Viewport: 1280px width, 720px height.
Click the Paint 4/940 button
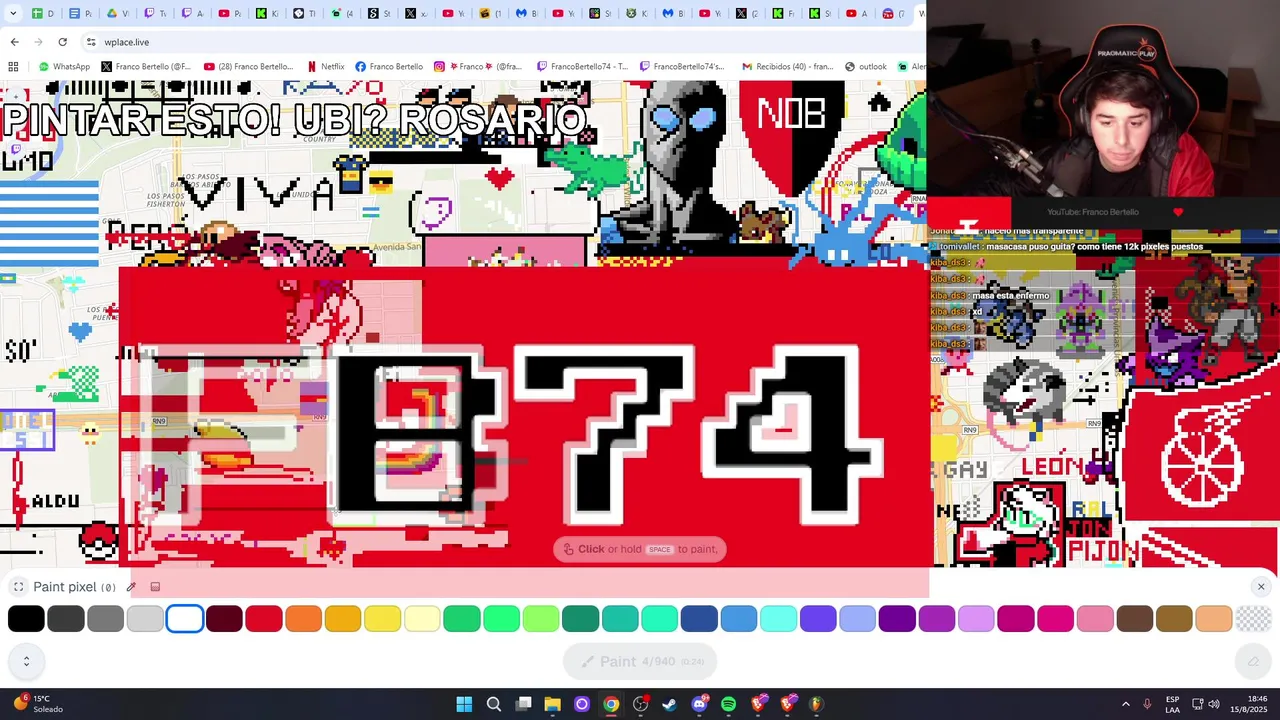640,661
